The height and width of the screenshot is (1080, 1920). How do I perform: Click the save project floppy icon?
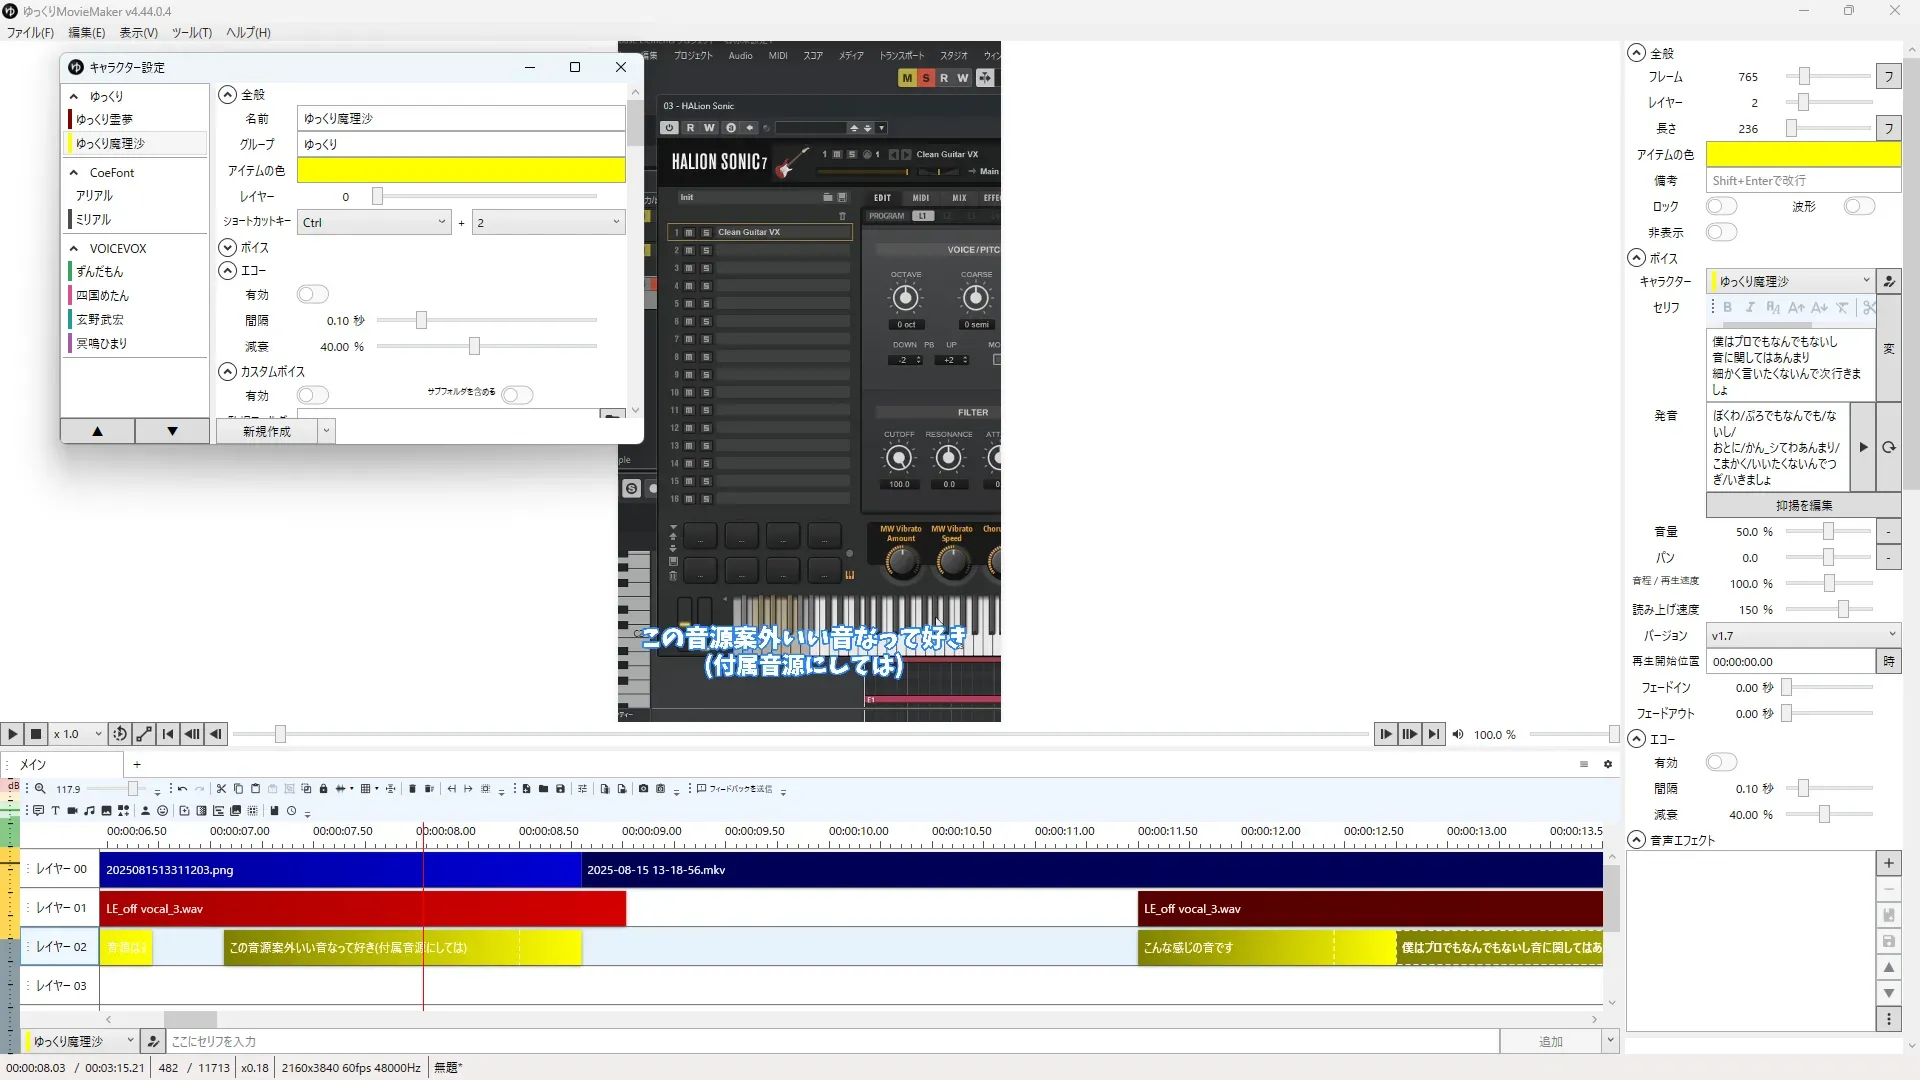point(560,789)
